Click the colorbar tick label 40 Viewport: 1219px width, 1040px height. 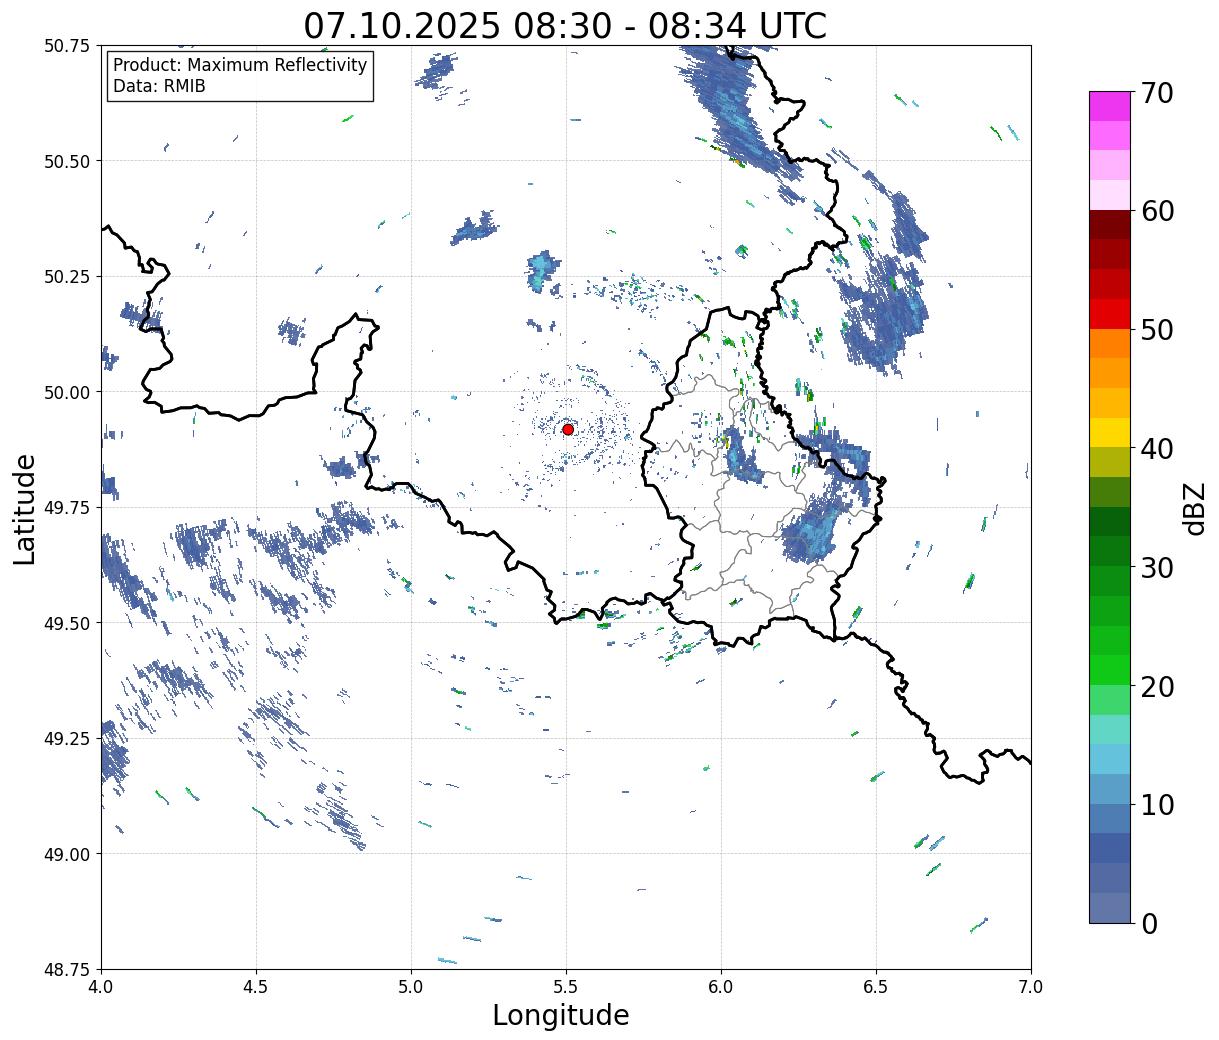point(1157,449)
